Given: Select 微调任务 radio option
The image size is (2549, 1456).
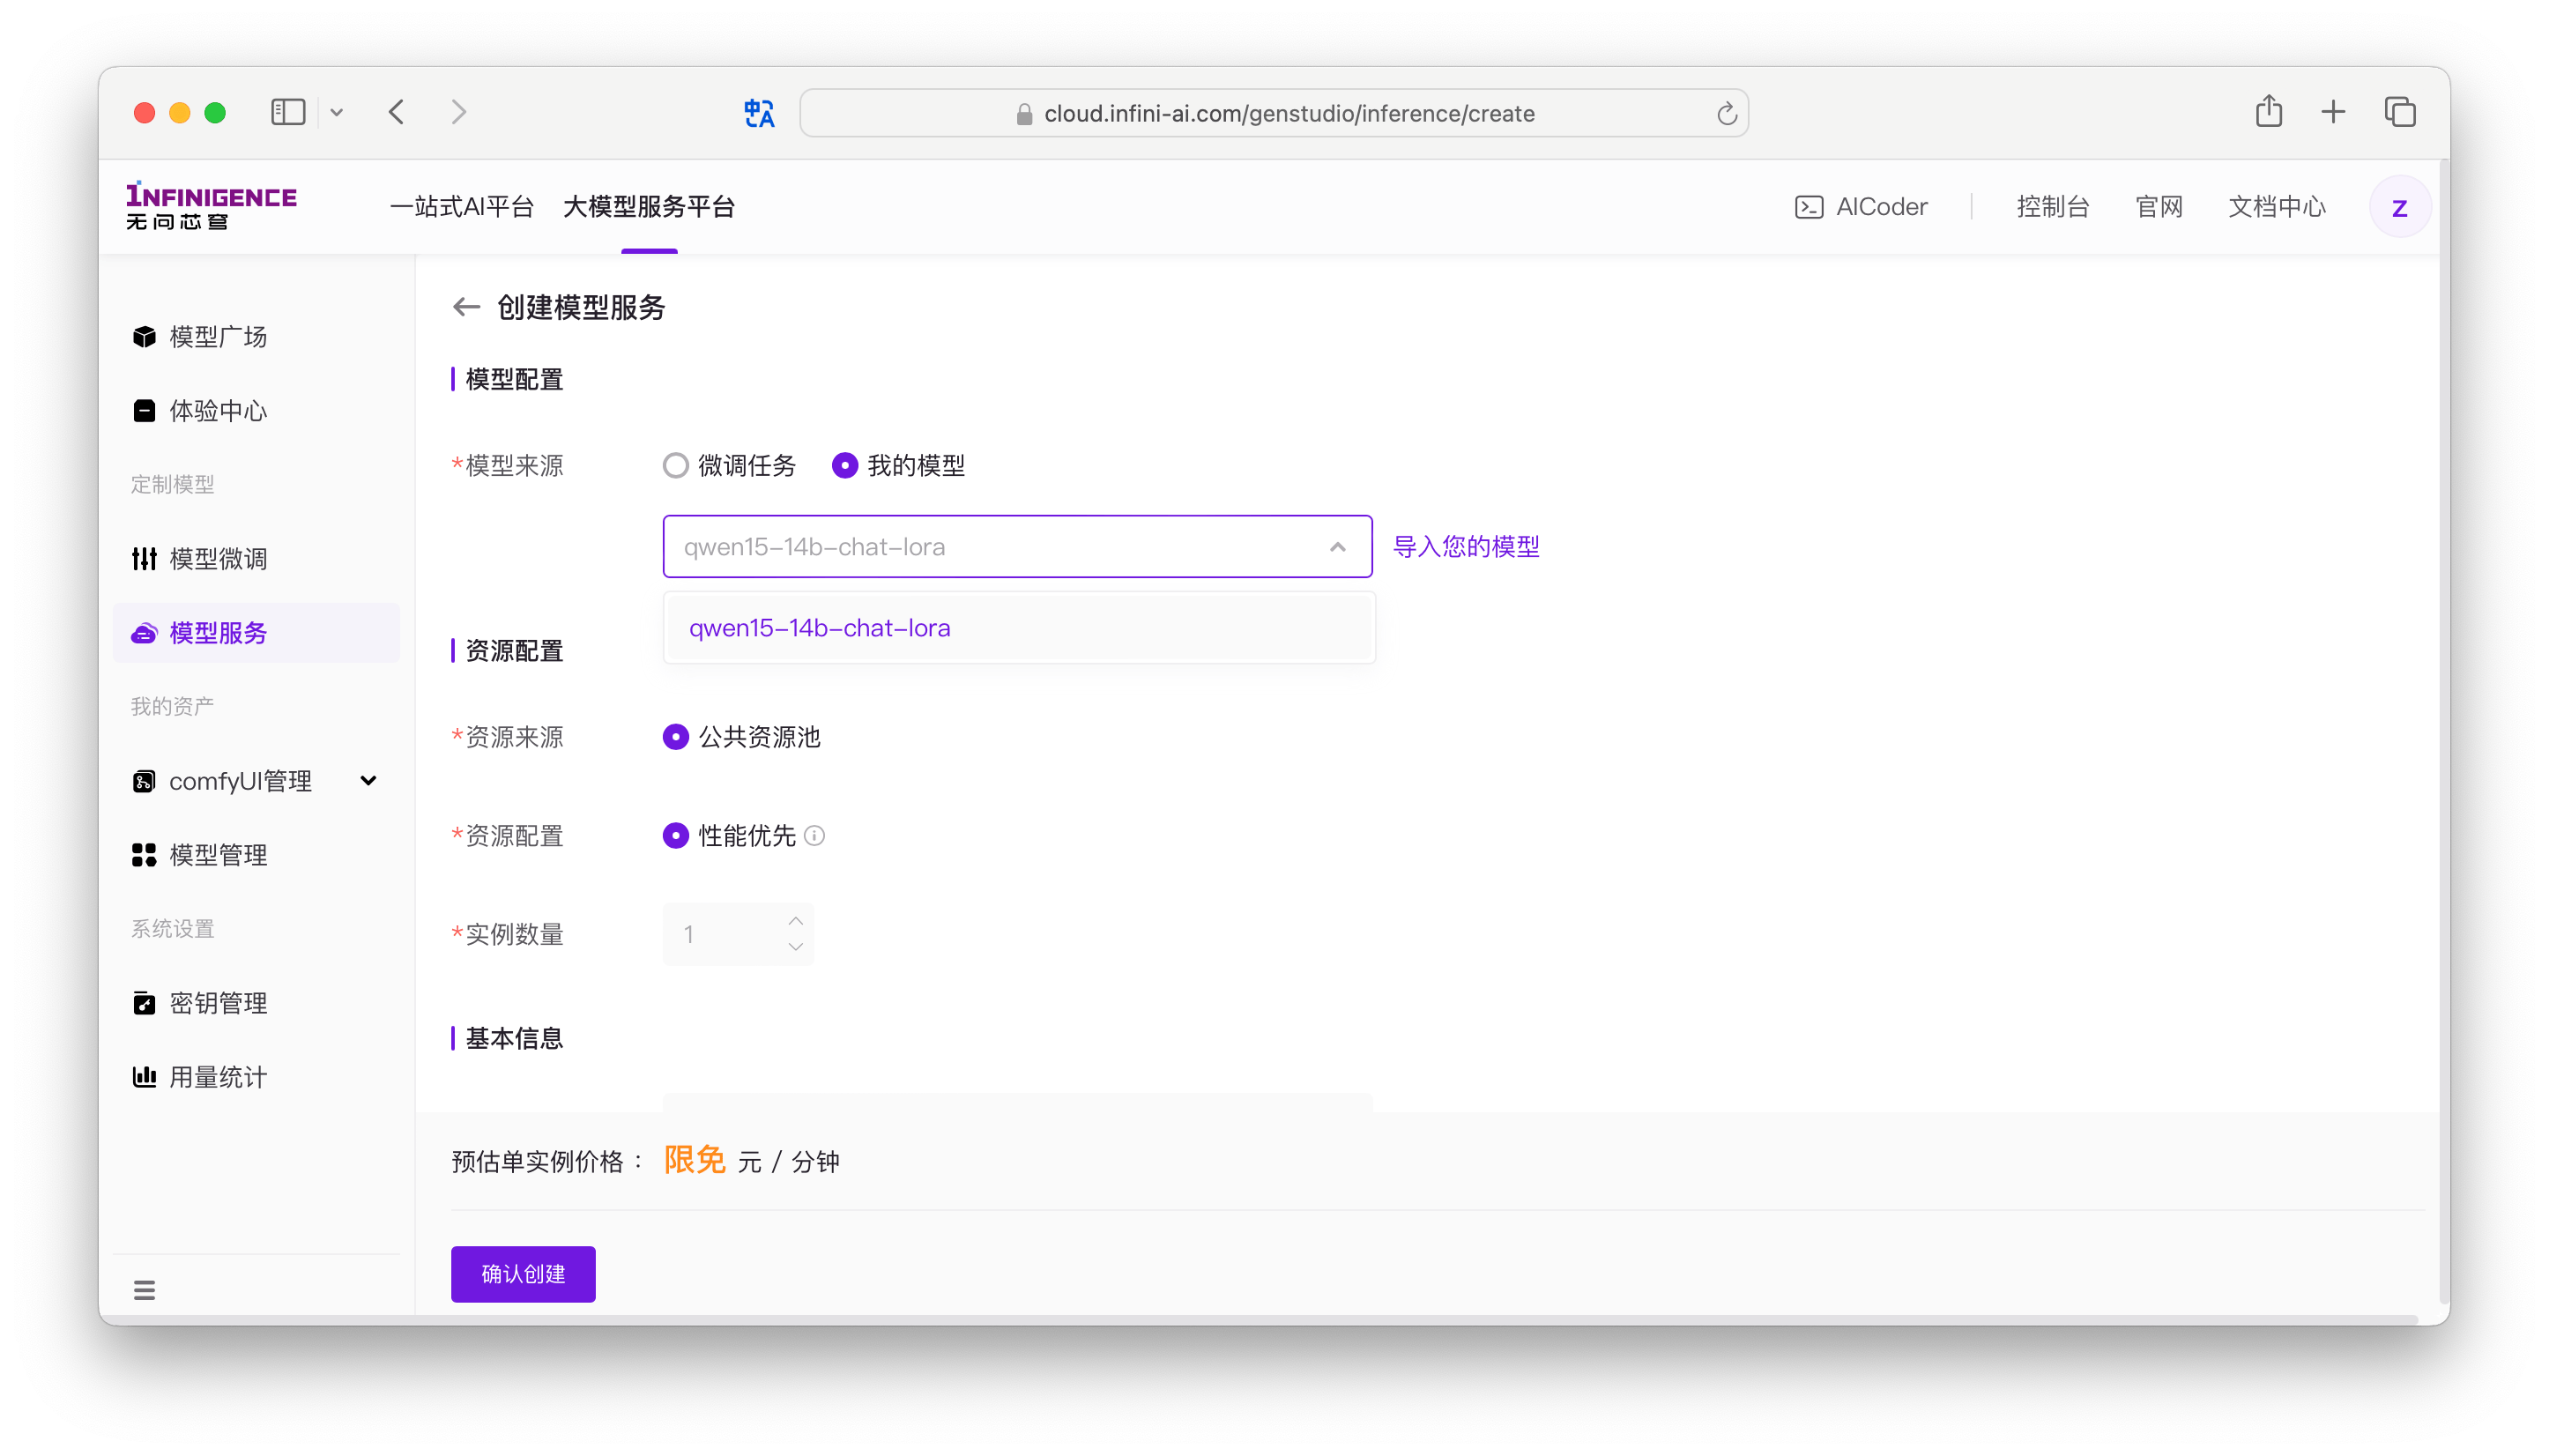Looking at the screenshot, I should (676, 466).
